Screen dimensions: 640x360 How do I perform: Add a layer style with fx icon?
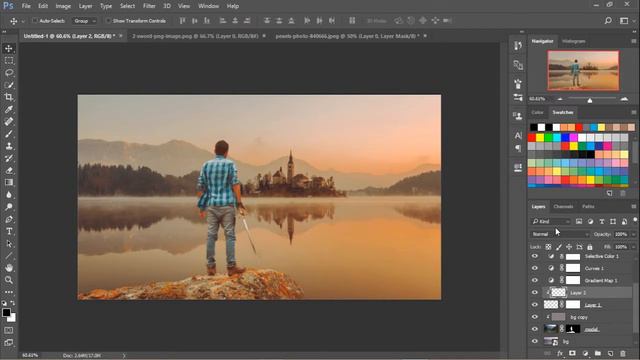[x=560, y=353]
